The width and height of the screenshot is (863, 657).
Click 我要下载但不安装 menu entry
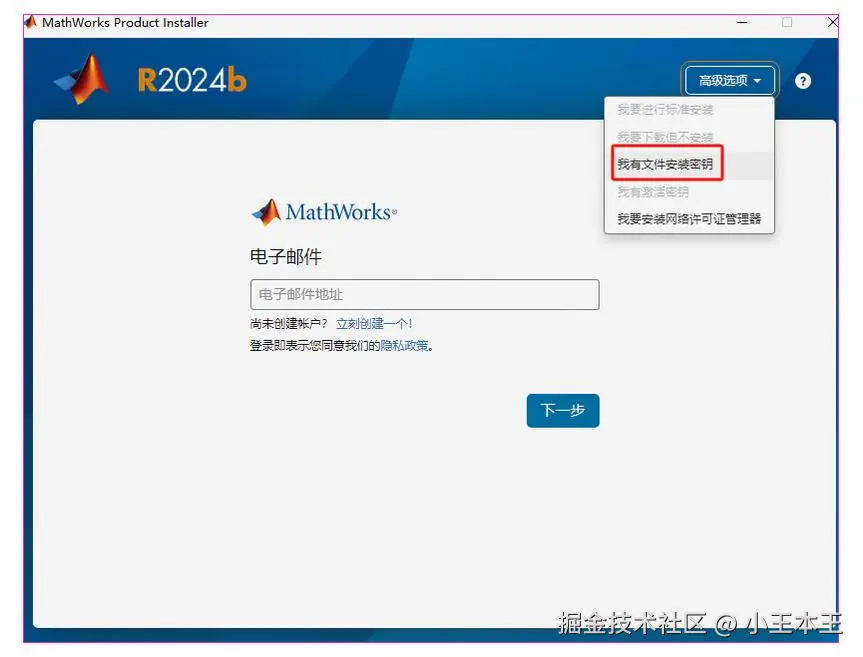point(666,135)
